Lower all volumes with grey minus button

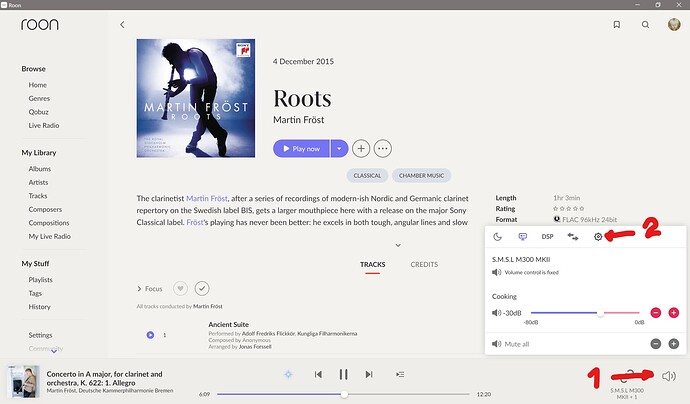coord(655,344)
